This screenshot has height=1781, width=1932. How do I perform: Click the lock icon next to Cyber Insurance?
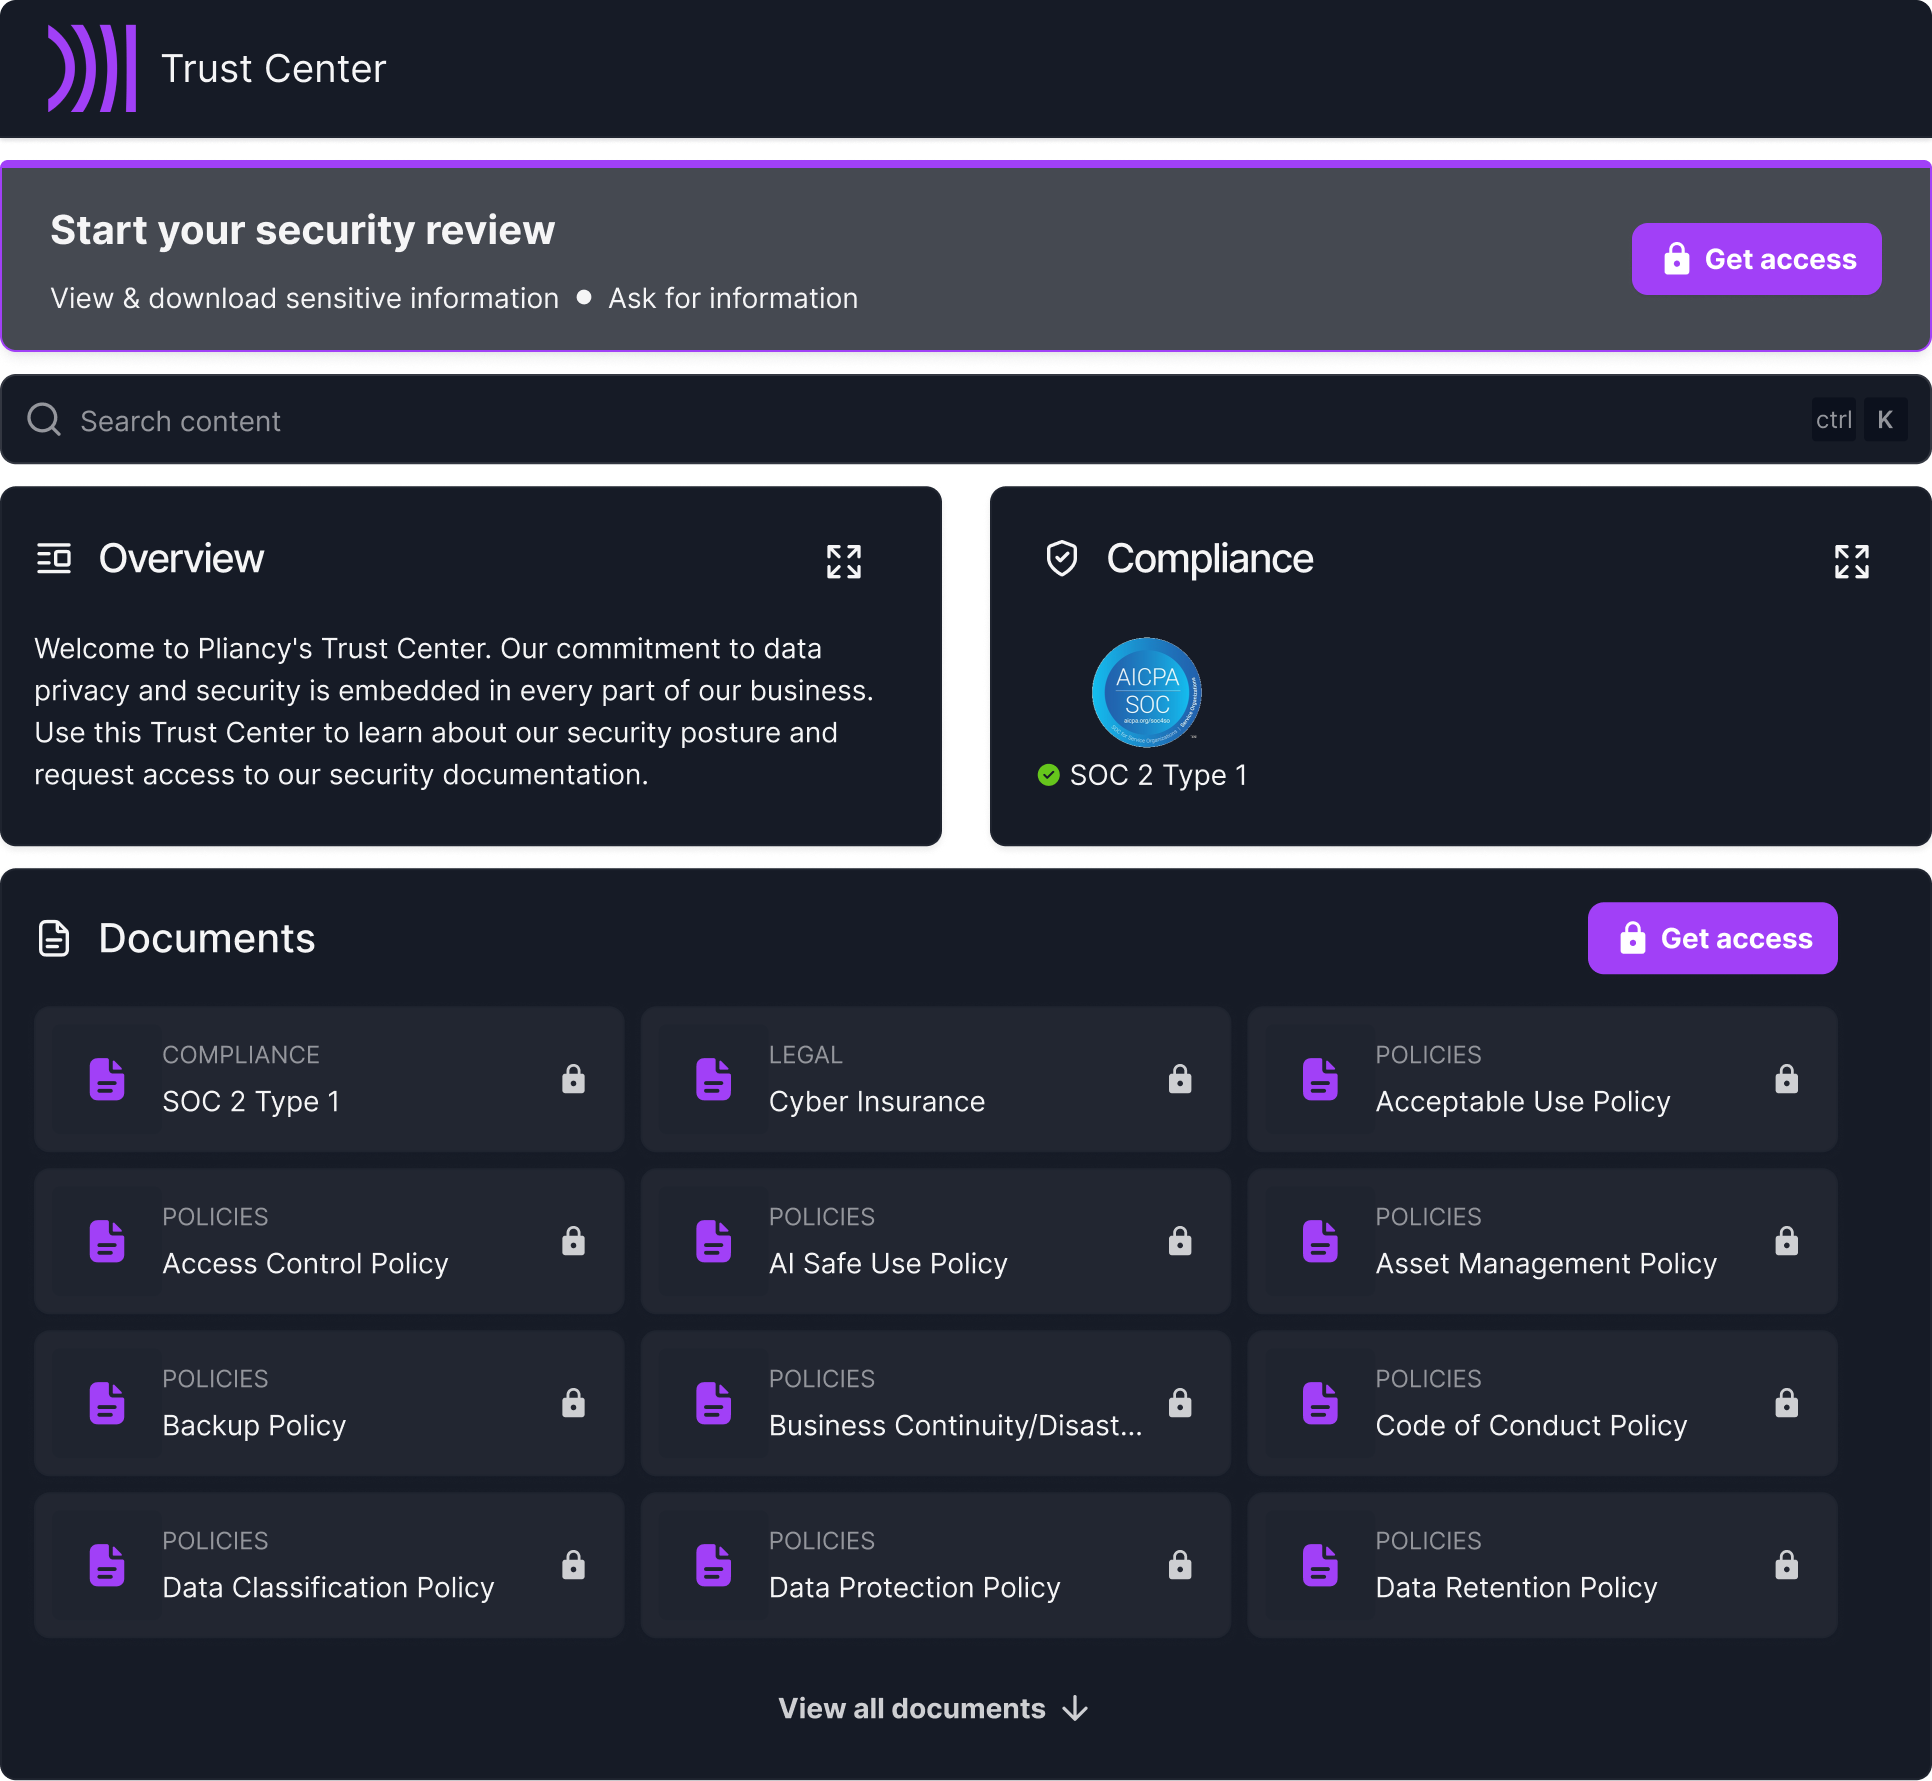tap(1180, 1079)
